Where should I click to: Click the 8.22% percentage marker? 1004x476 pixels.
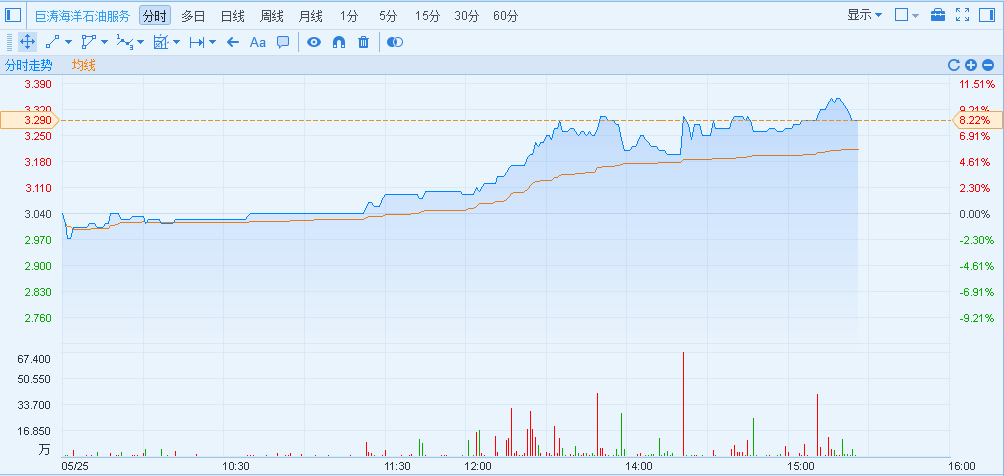[978, 120]
